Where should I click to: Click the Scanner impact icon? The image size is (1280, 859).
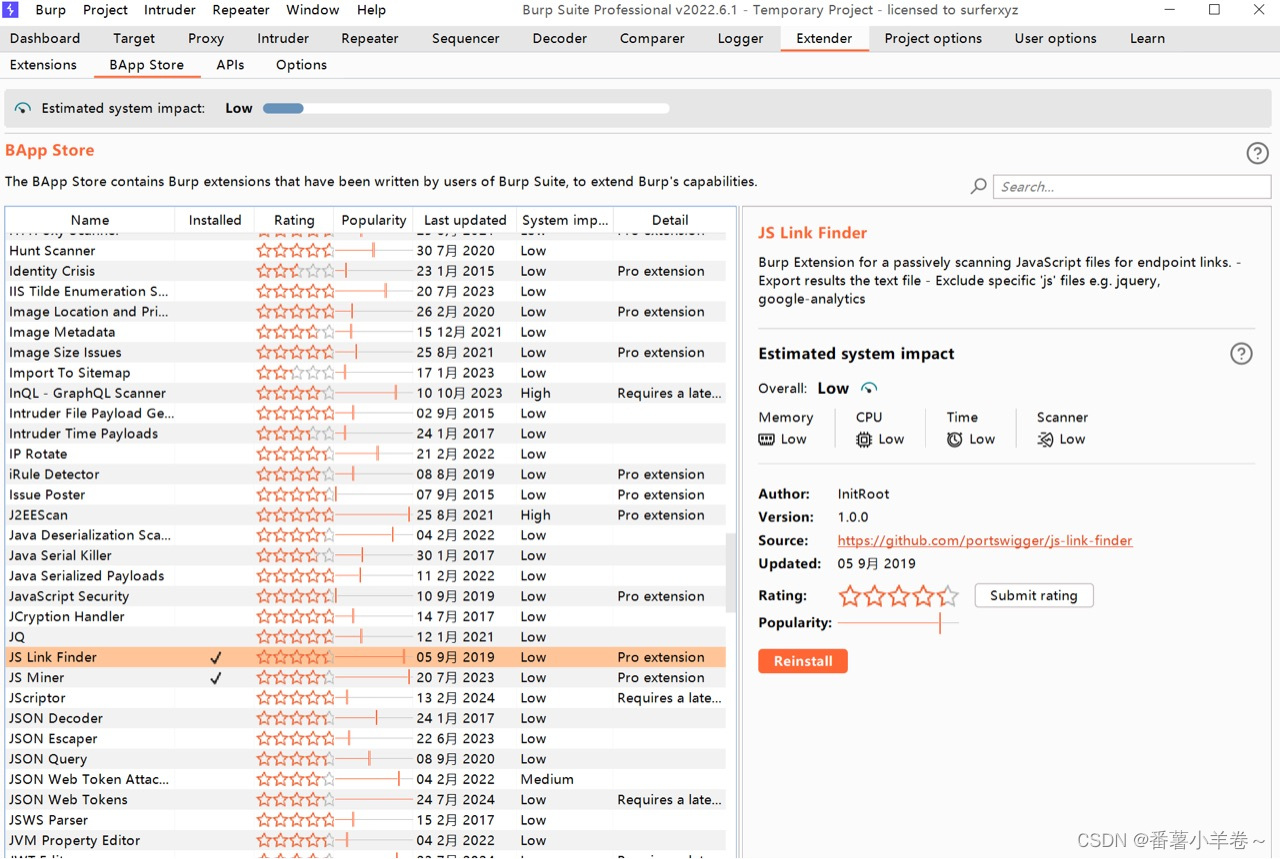[1045, 439]
